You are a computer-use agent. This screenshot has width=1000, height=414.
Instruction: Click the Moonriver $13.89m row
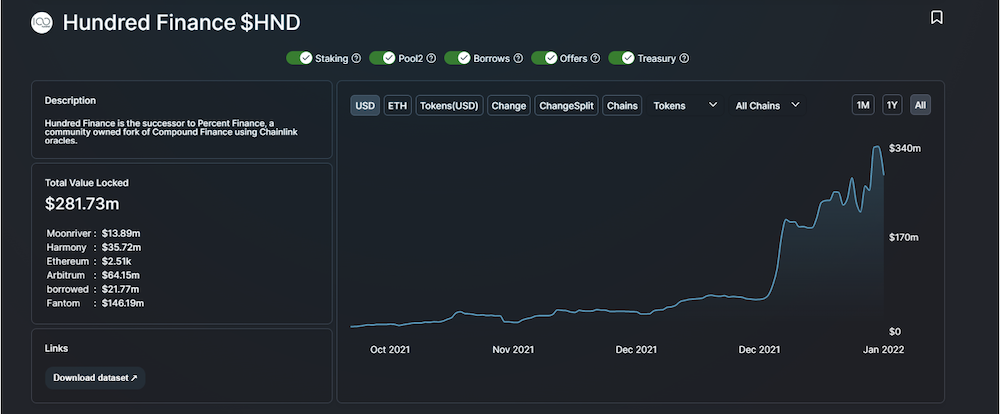(x=94, y=233)
